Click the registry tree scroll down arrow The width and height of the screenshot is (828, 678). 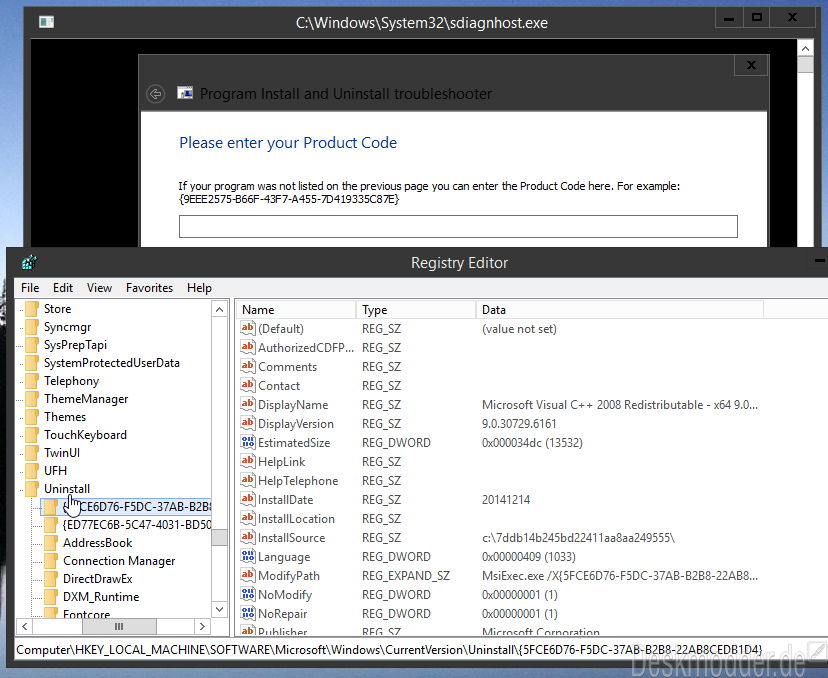pos(220,609)
